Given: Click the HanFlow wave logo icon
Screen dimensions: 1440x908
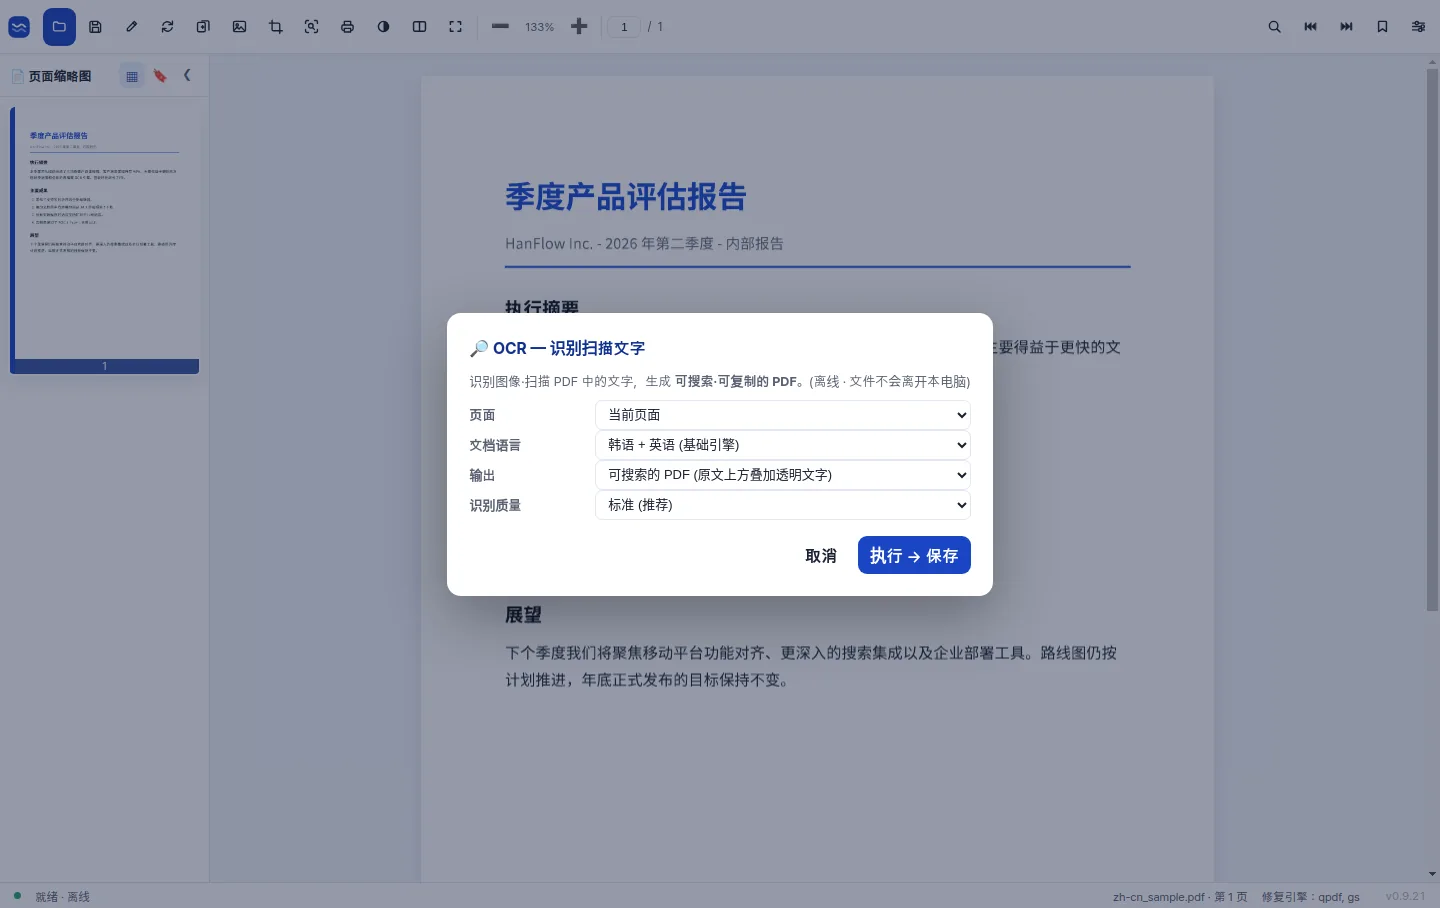Looking at the screenshot, I should [19, 27].
